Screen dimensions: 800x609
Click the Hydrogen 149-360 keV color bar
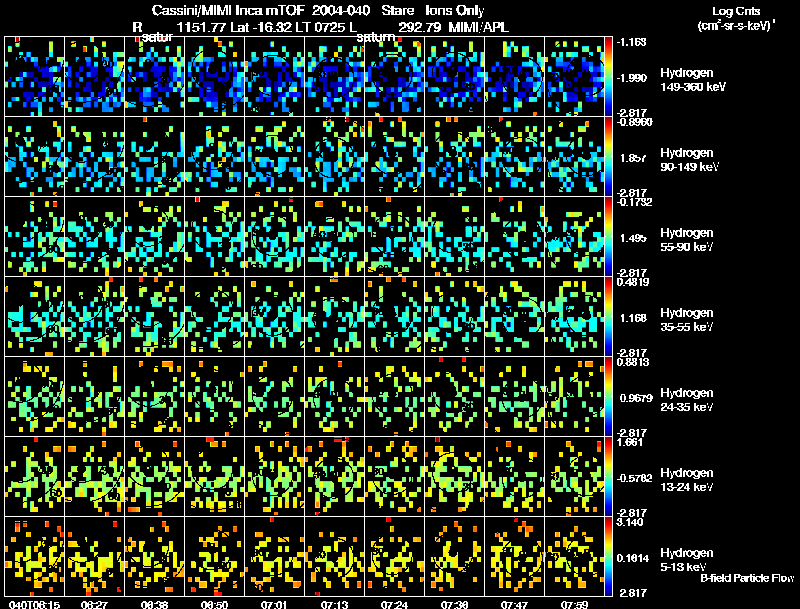(608, 76)
